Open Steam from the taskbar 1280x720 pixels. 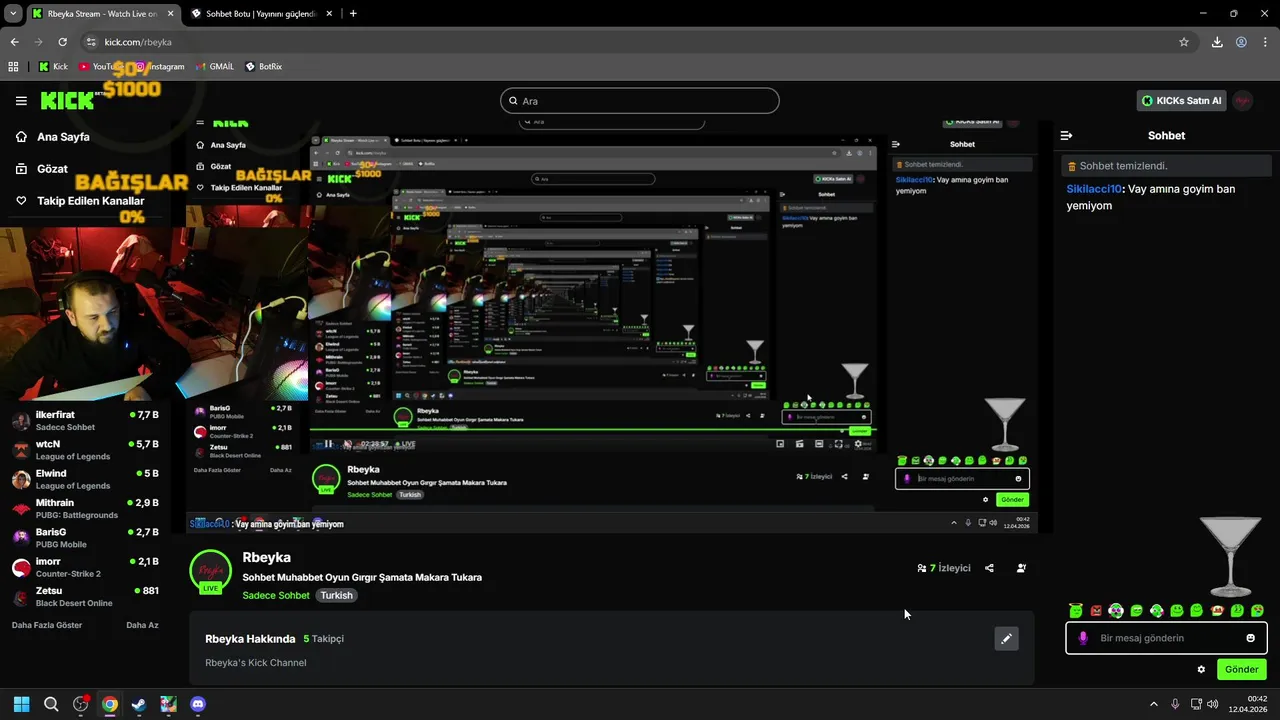139,704
